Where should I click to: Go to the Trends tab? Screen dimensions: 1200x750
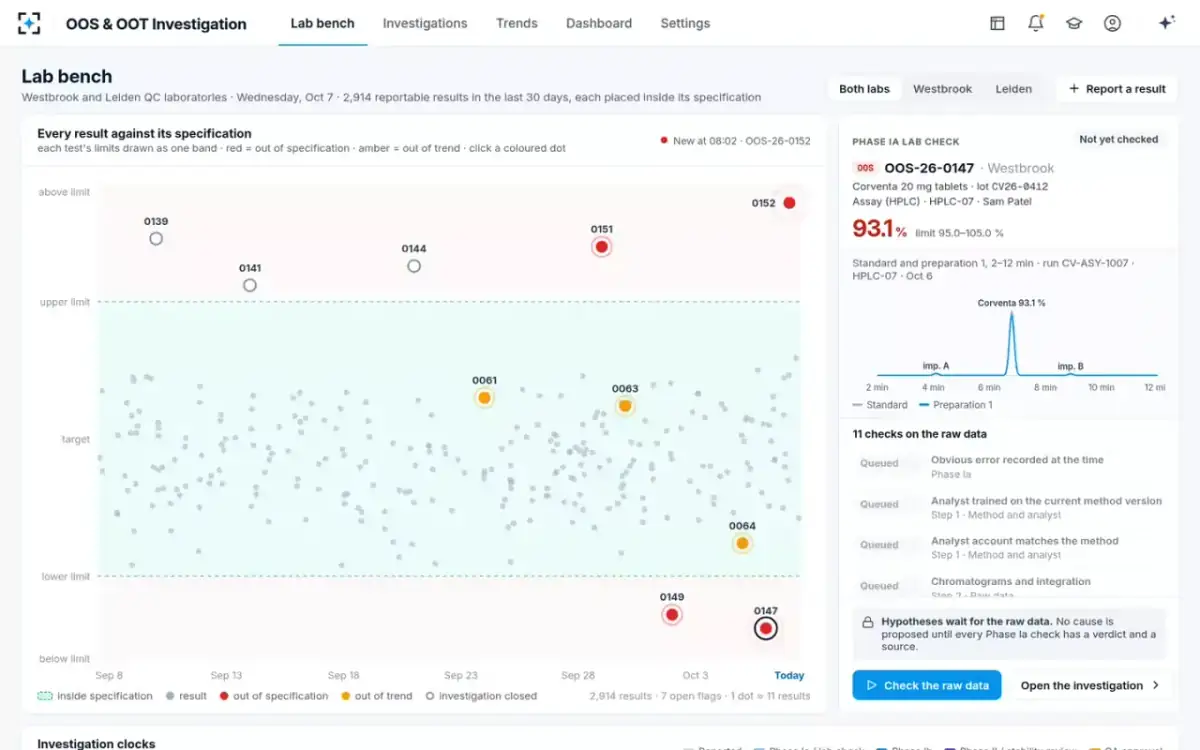(517, 23)
